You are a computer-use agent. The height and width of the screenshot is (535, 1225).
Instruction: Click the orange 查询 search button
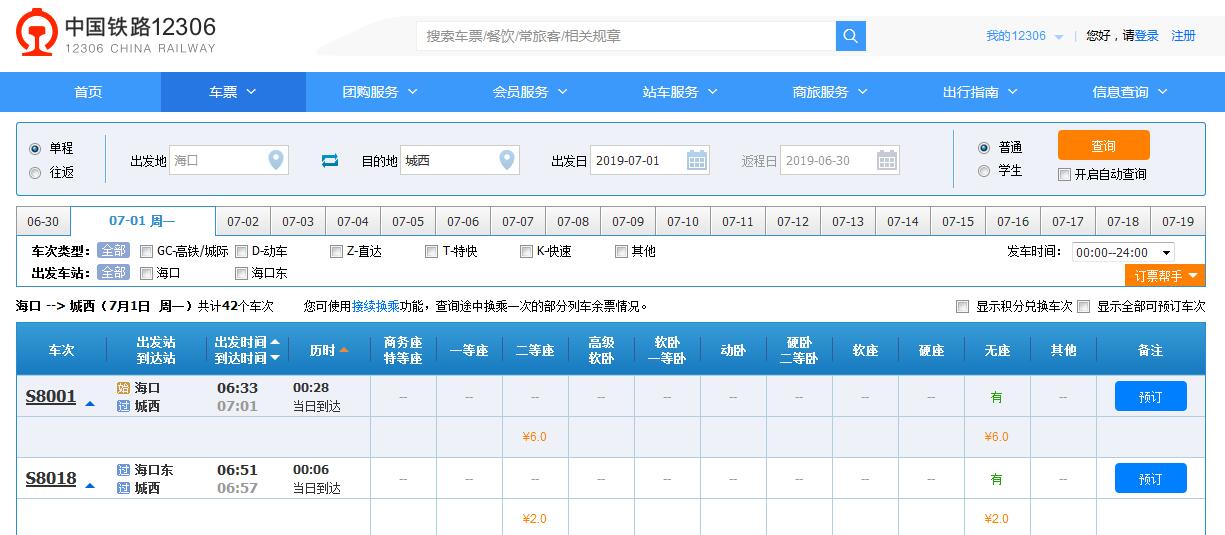(1103, 146)
